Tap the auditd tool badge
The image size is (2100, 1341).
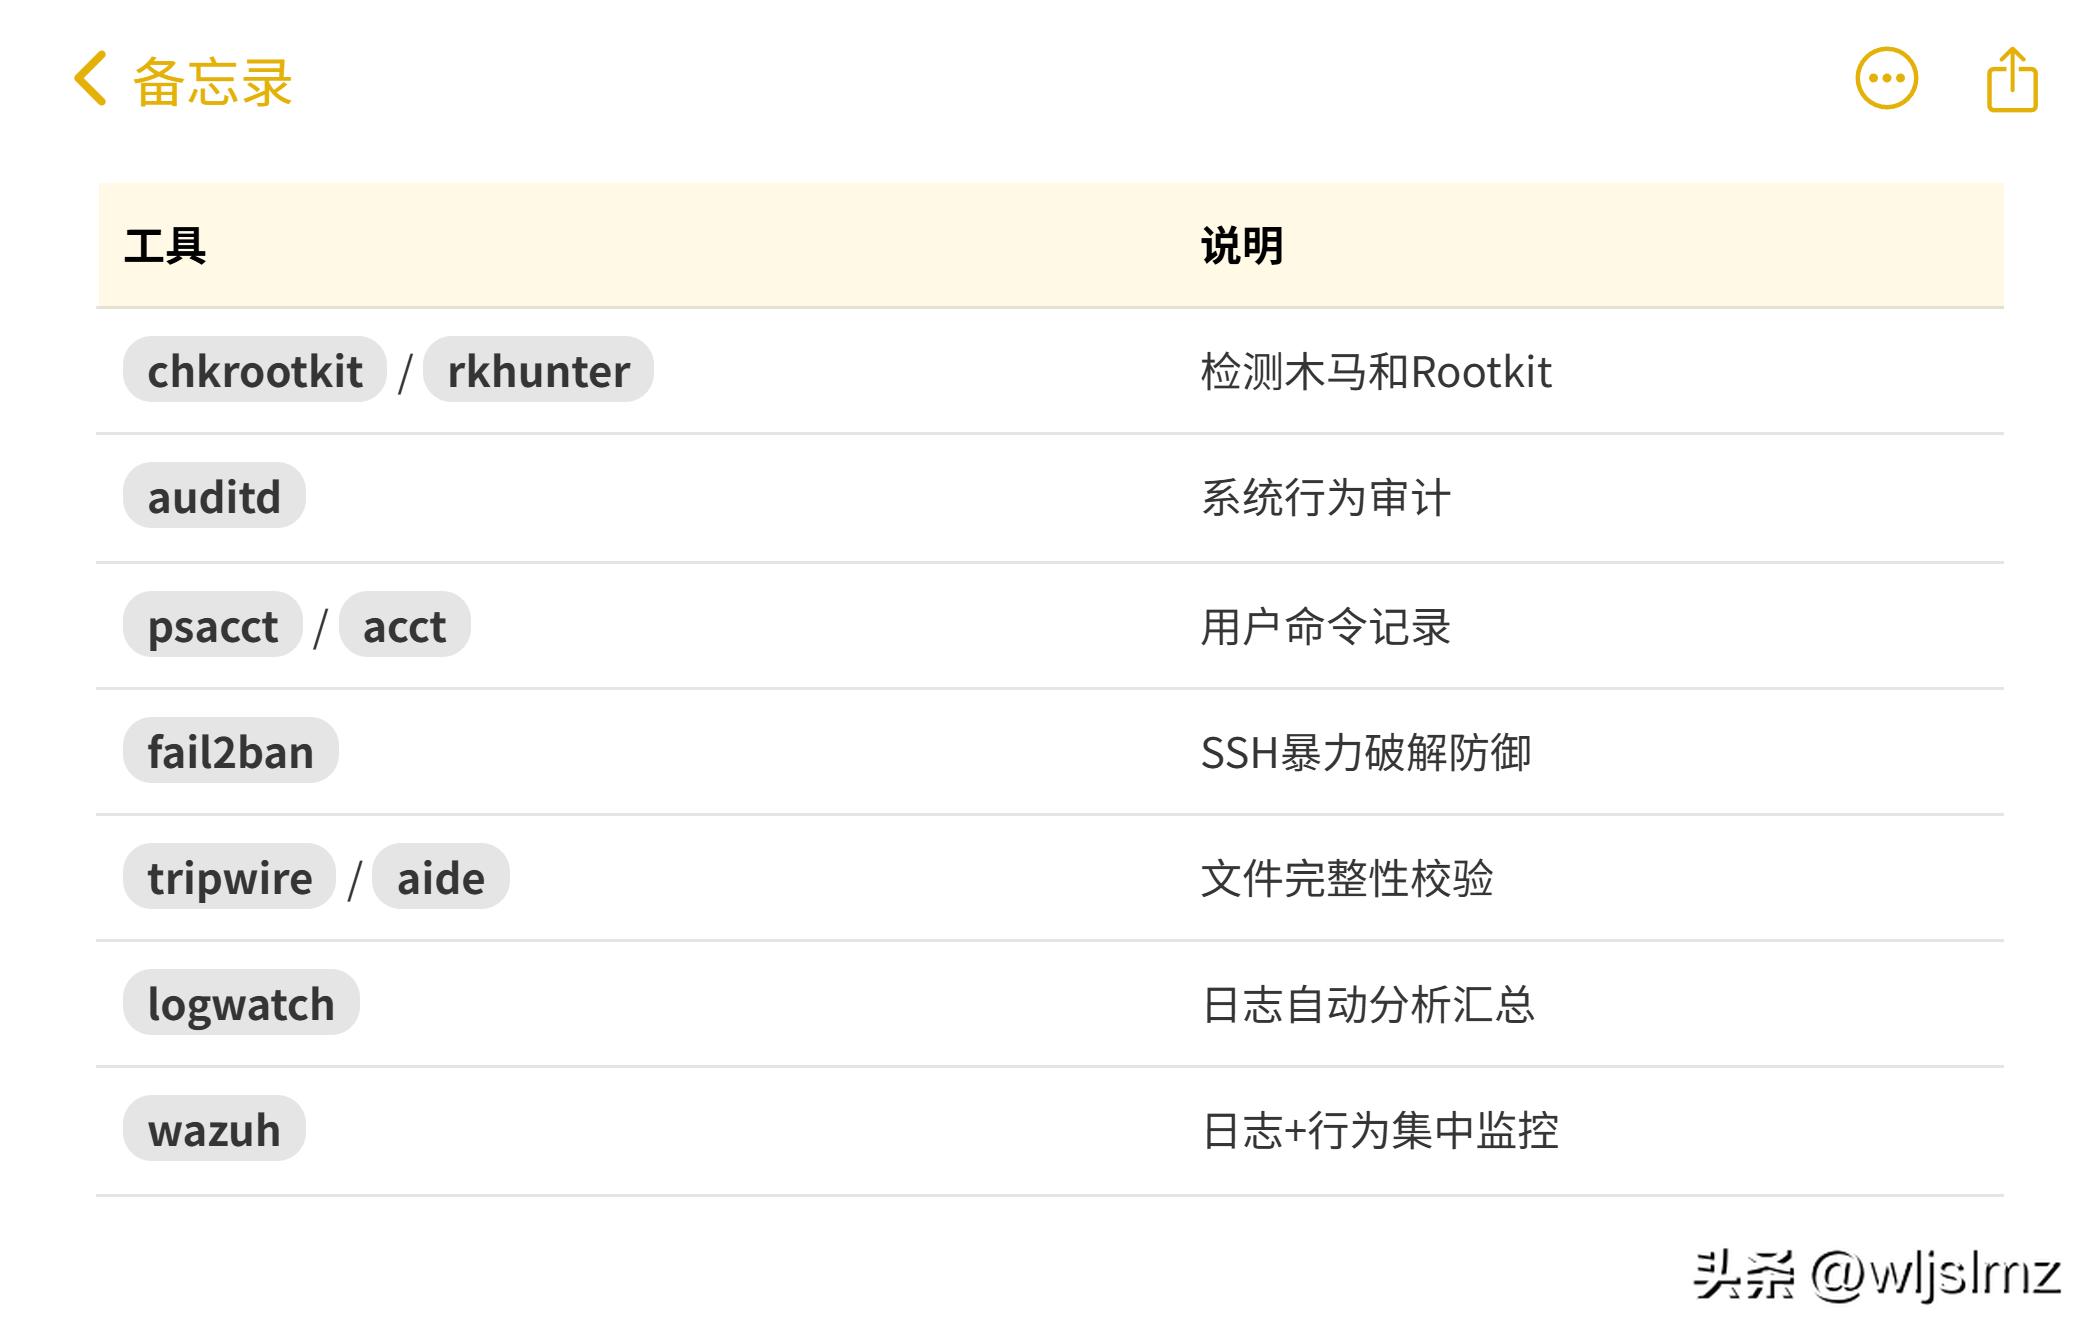[x=213, y=497]
